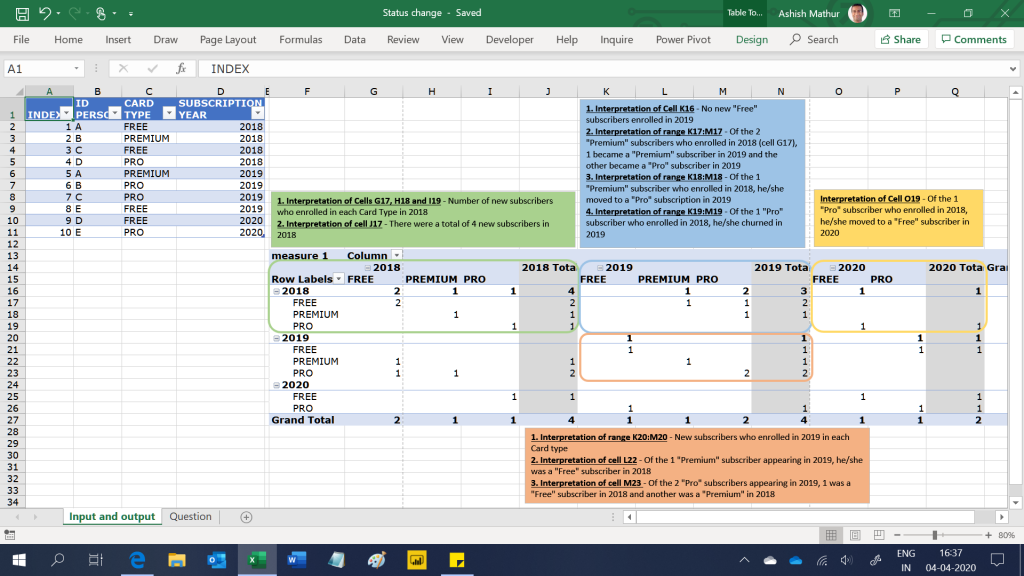The width and height of the screenshot is (1024, 576).
Task: Open Sticky Notes from the taskbar
Action: pyautogui.click(x=456, y=560)
